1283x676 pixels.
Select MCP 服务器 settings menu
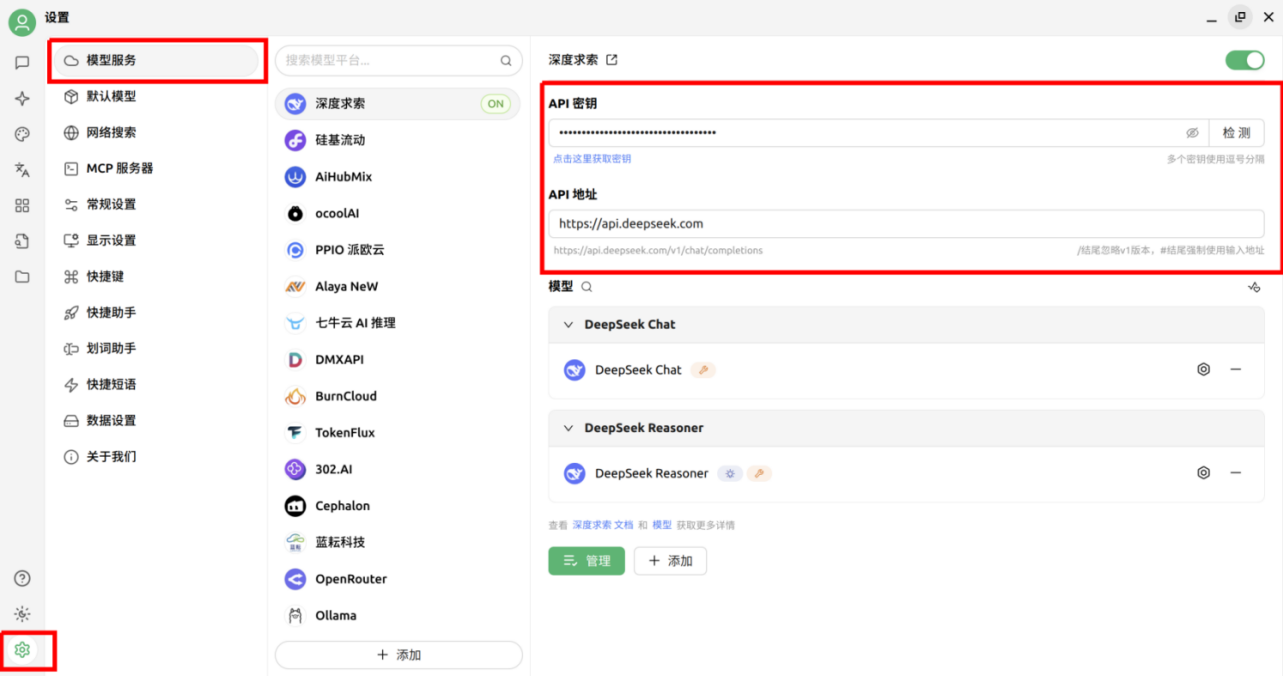point(157,169)
